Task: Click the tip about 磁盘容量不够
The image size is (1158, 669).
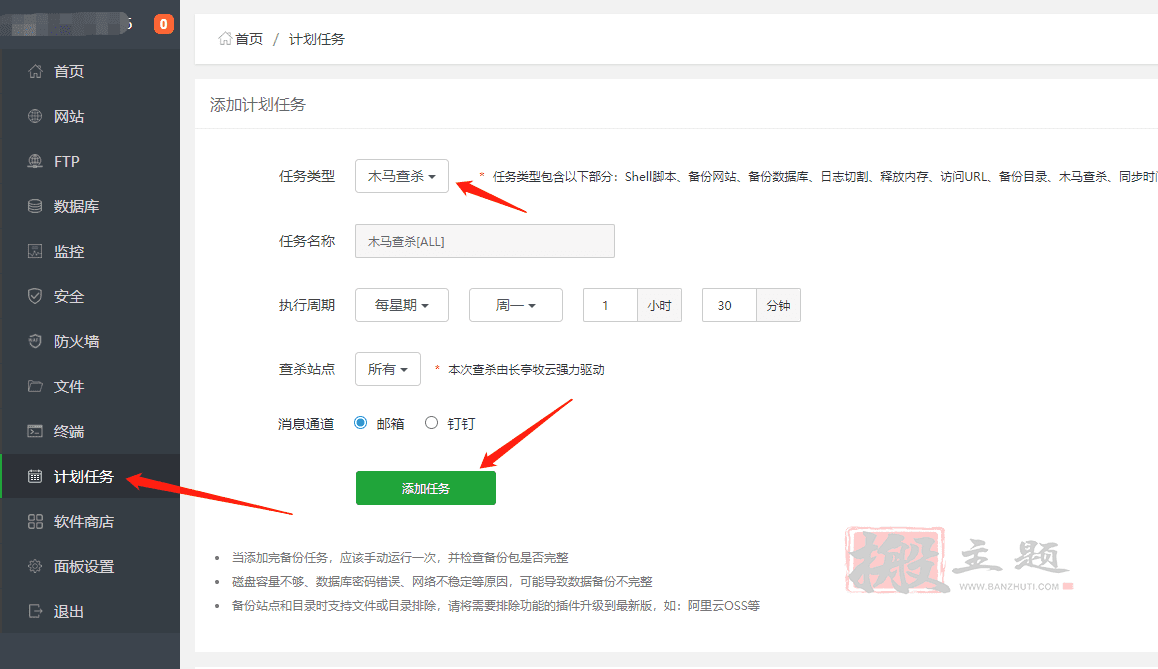Action: (x=442, y=581)
